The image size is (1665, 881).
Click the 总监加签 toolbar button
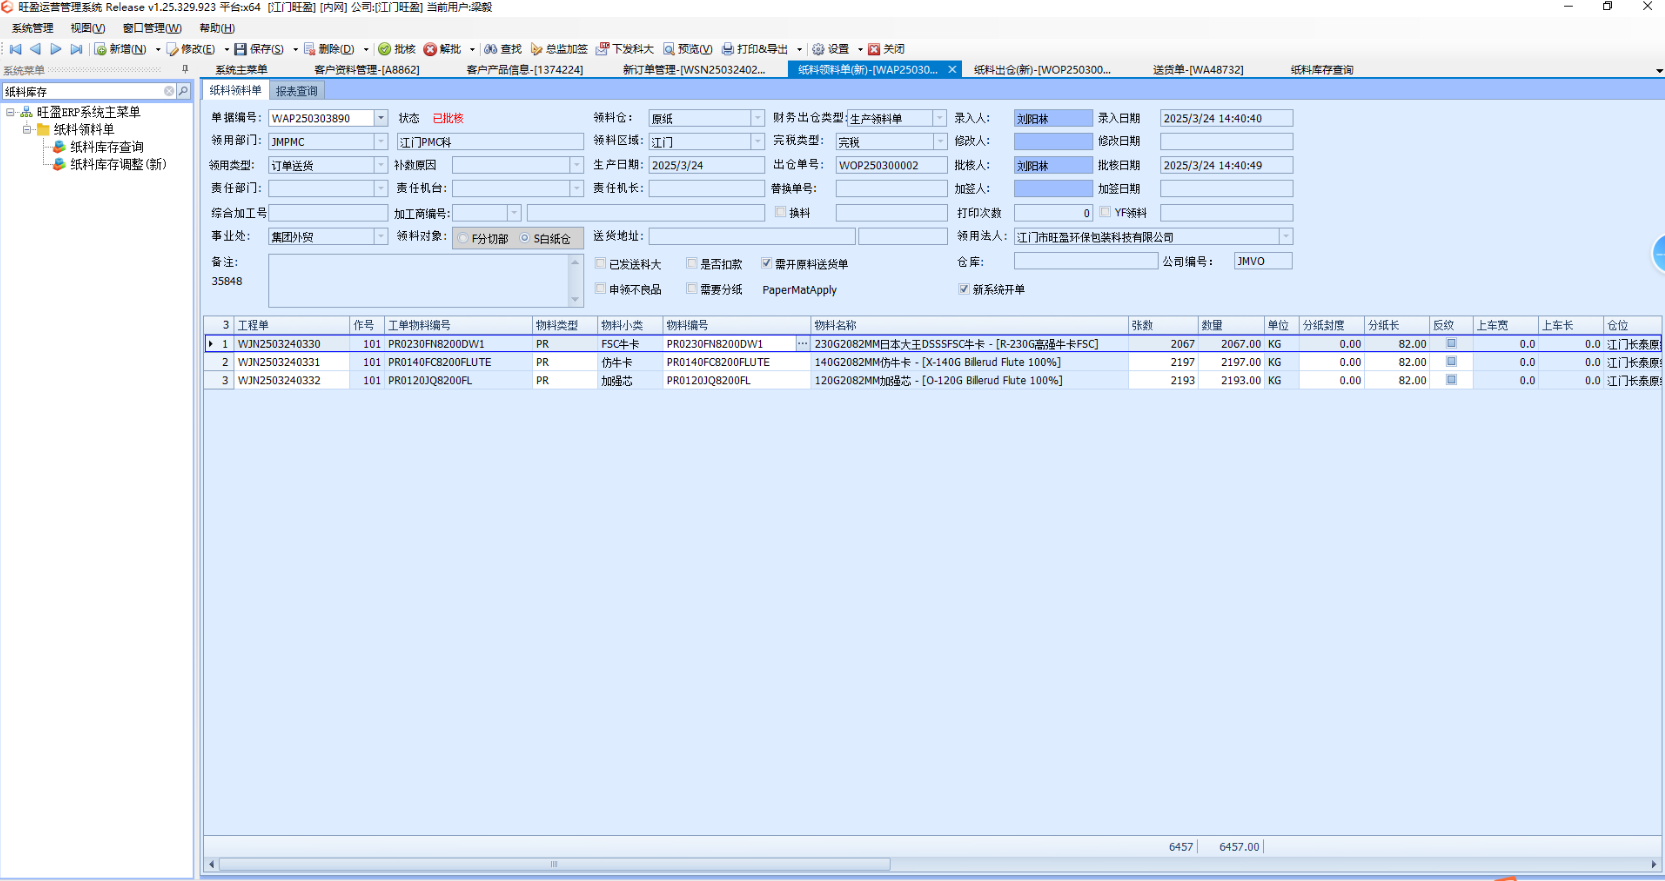pyautogui.click(x=559, y=49)
